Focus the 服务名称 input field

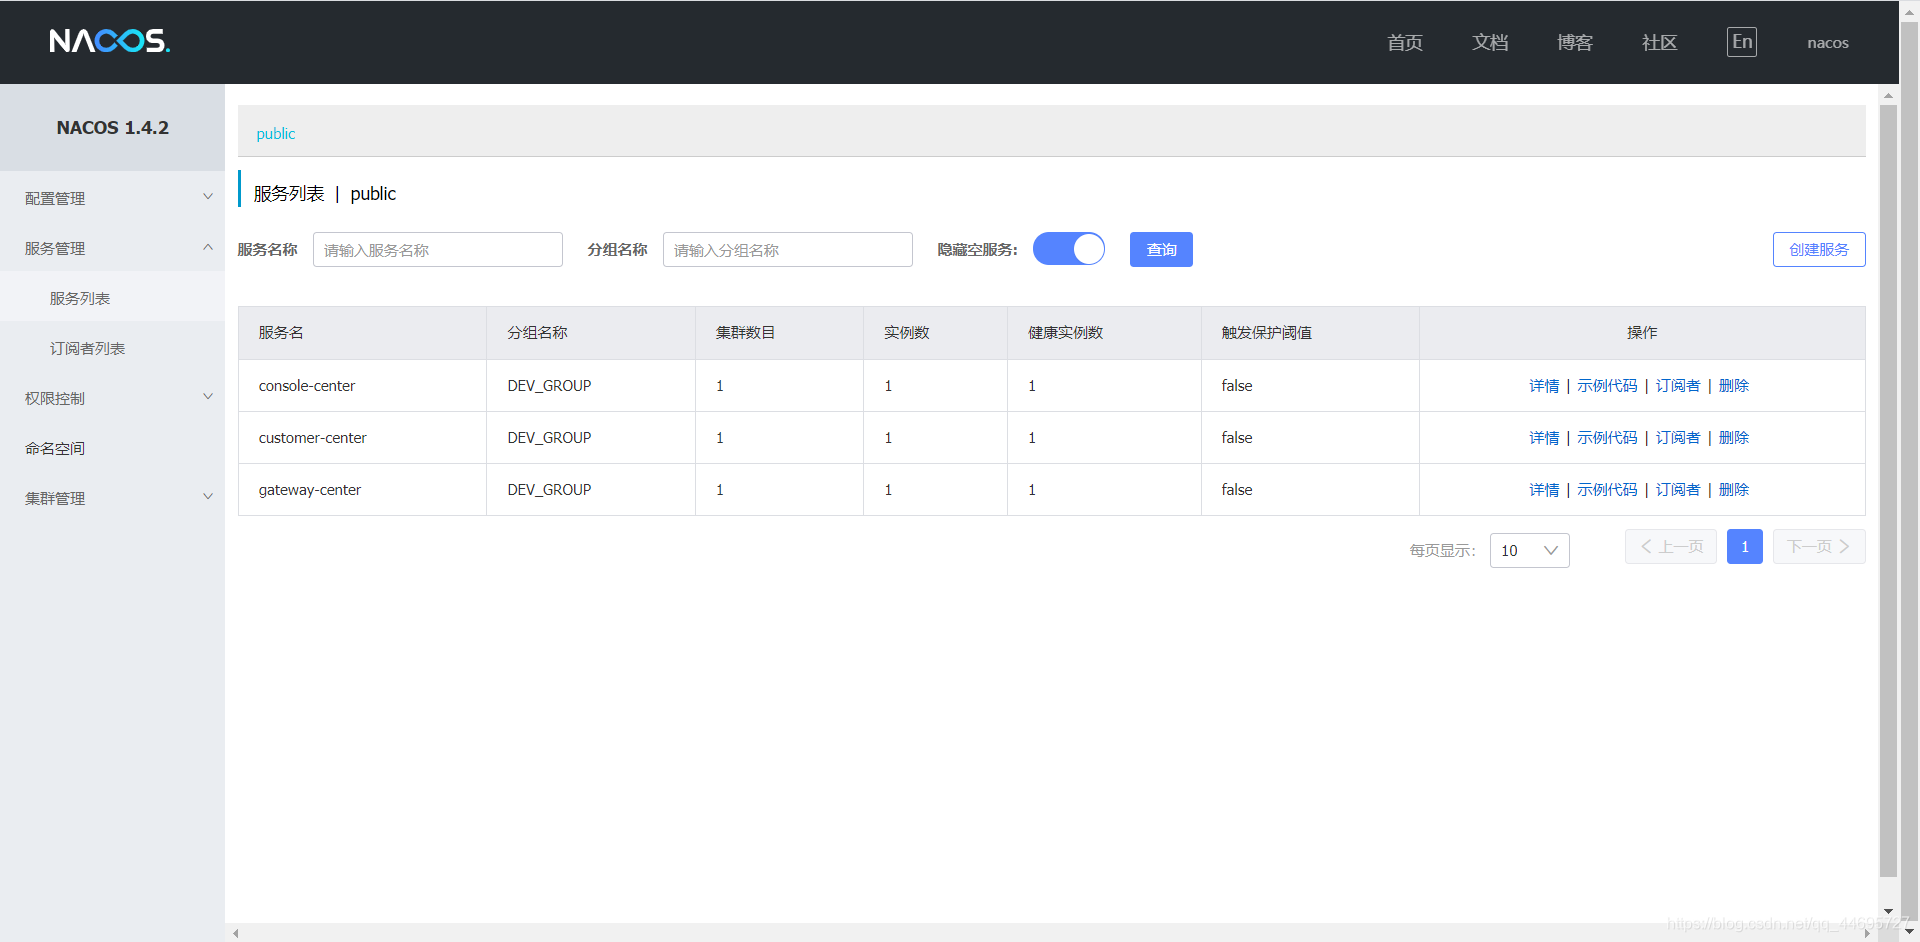tap(438, 249)
